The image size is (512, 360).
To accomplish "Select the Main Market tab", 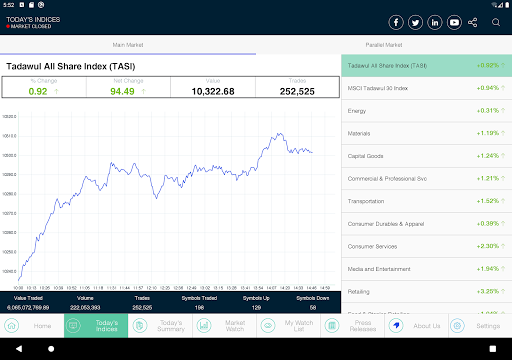I will [x=128, y=45].
